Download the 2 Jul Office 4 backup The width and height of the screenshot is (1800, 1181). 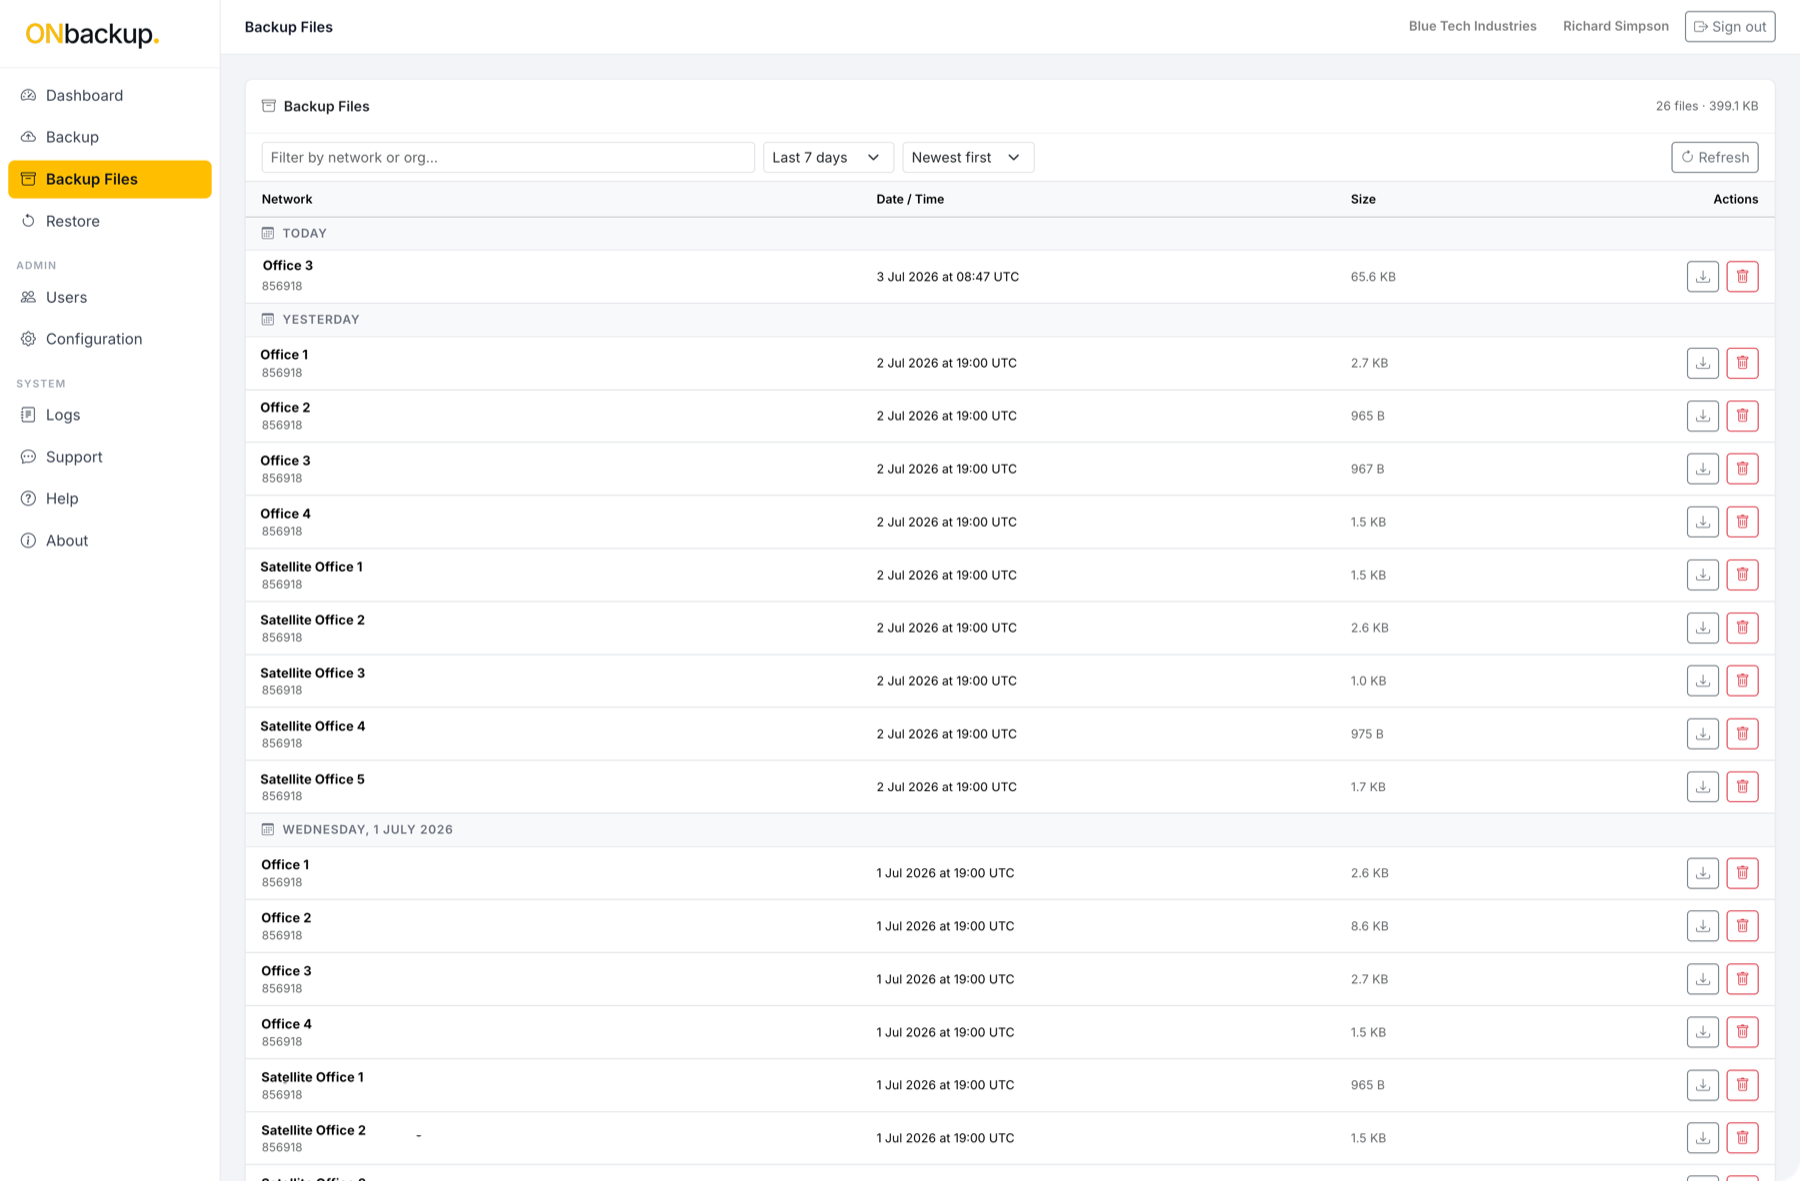[1702, 522]
